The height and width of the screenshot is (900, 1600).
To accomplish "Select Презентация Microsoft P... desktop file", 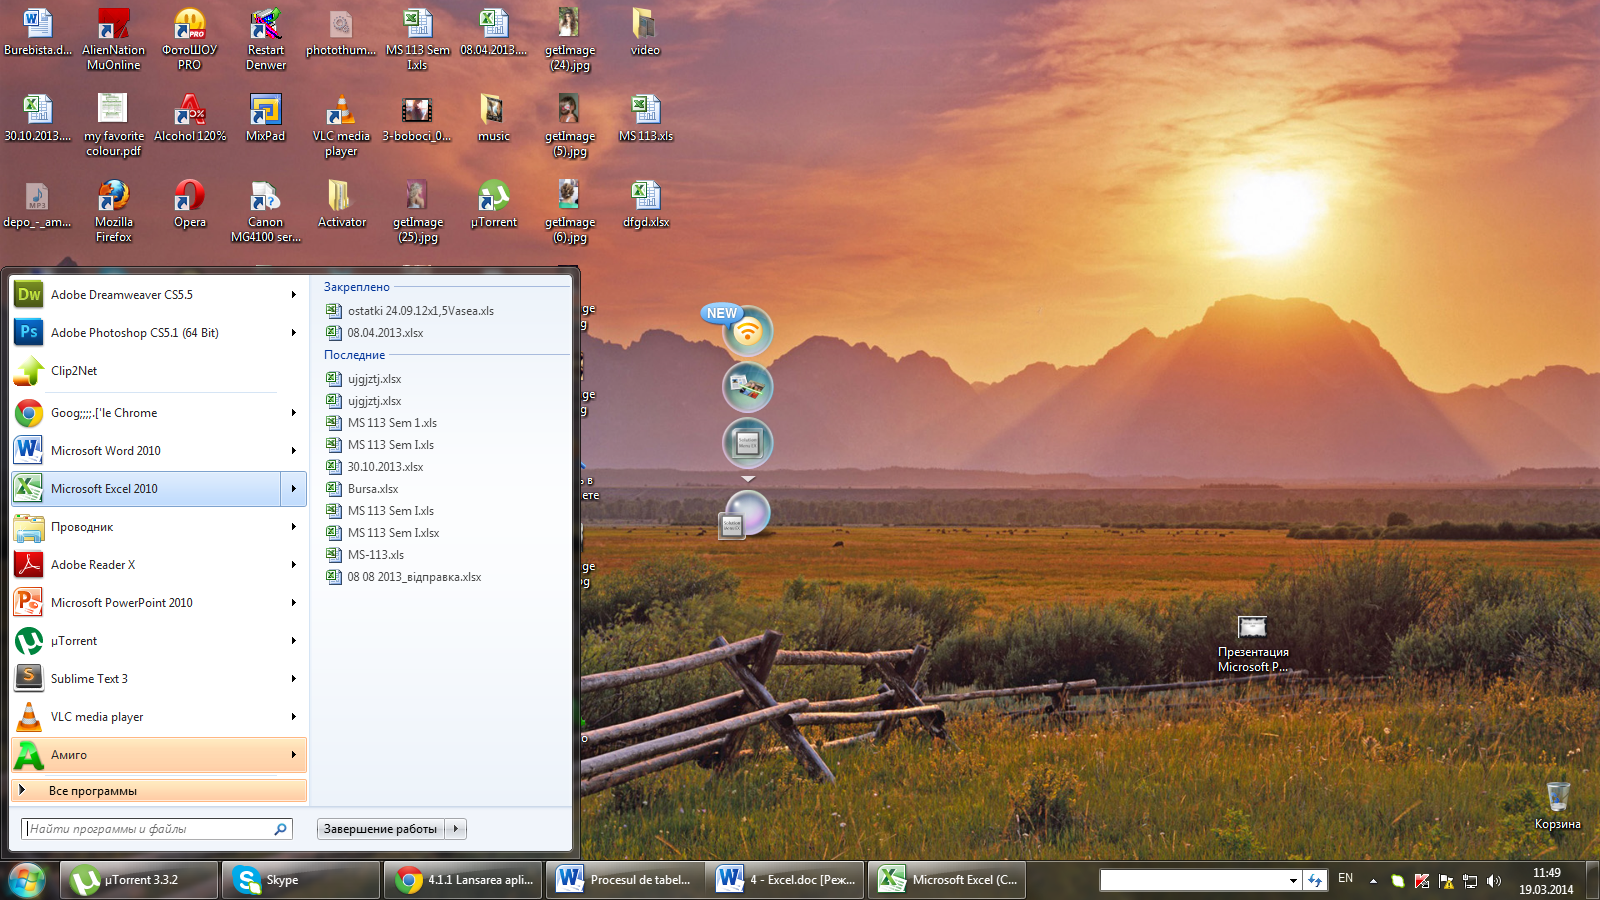I will pos(1253,645).
